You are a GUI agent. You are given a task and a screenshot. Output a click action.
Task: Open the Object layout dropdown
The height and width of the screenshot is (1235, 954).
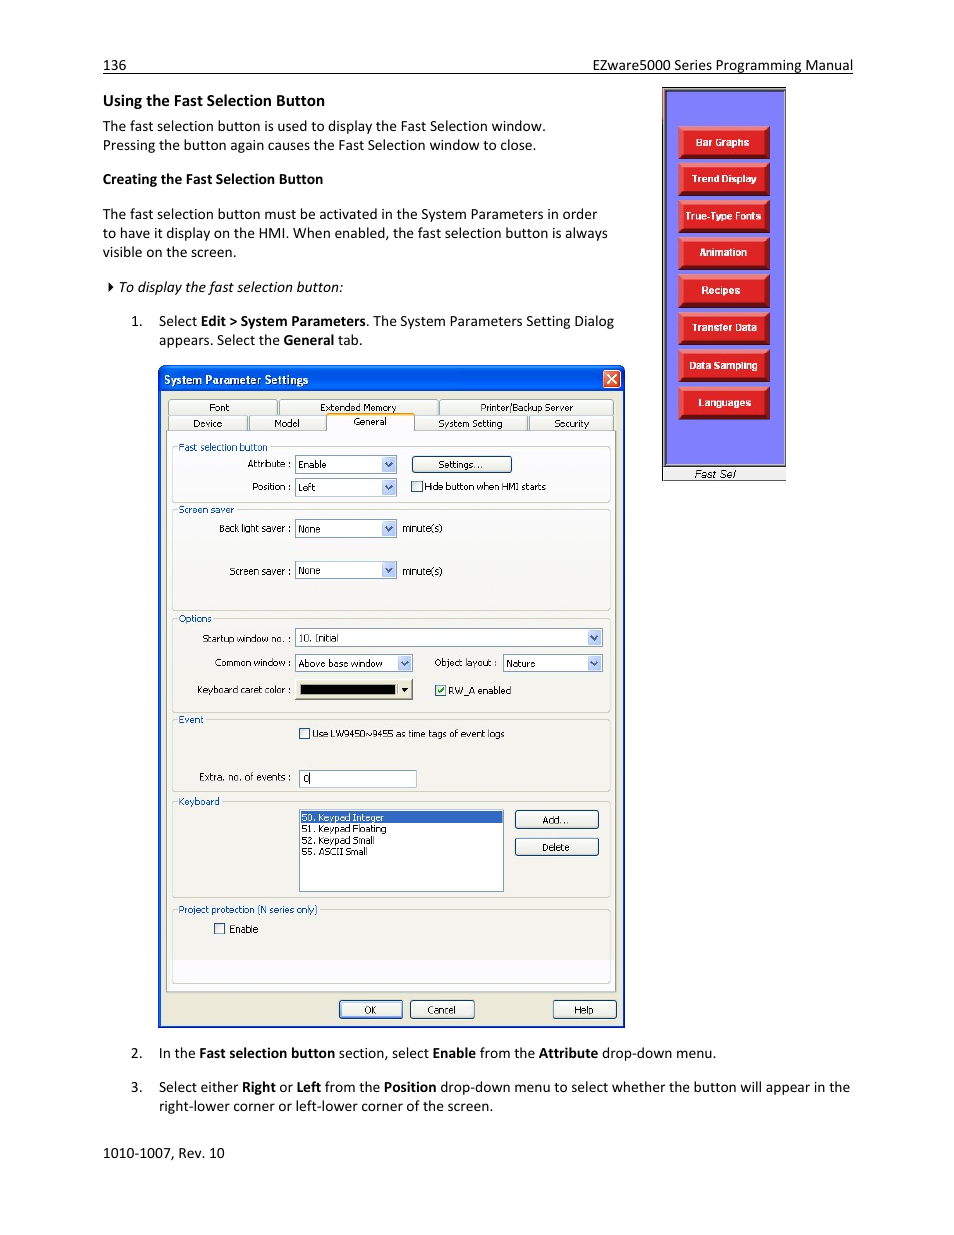tap(594, 663)
